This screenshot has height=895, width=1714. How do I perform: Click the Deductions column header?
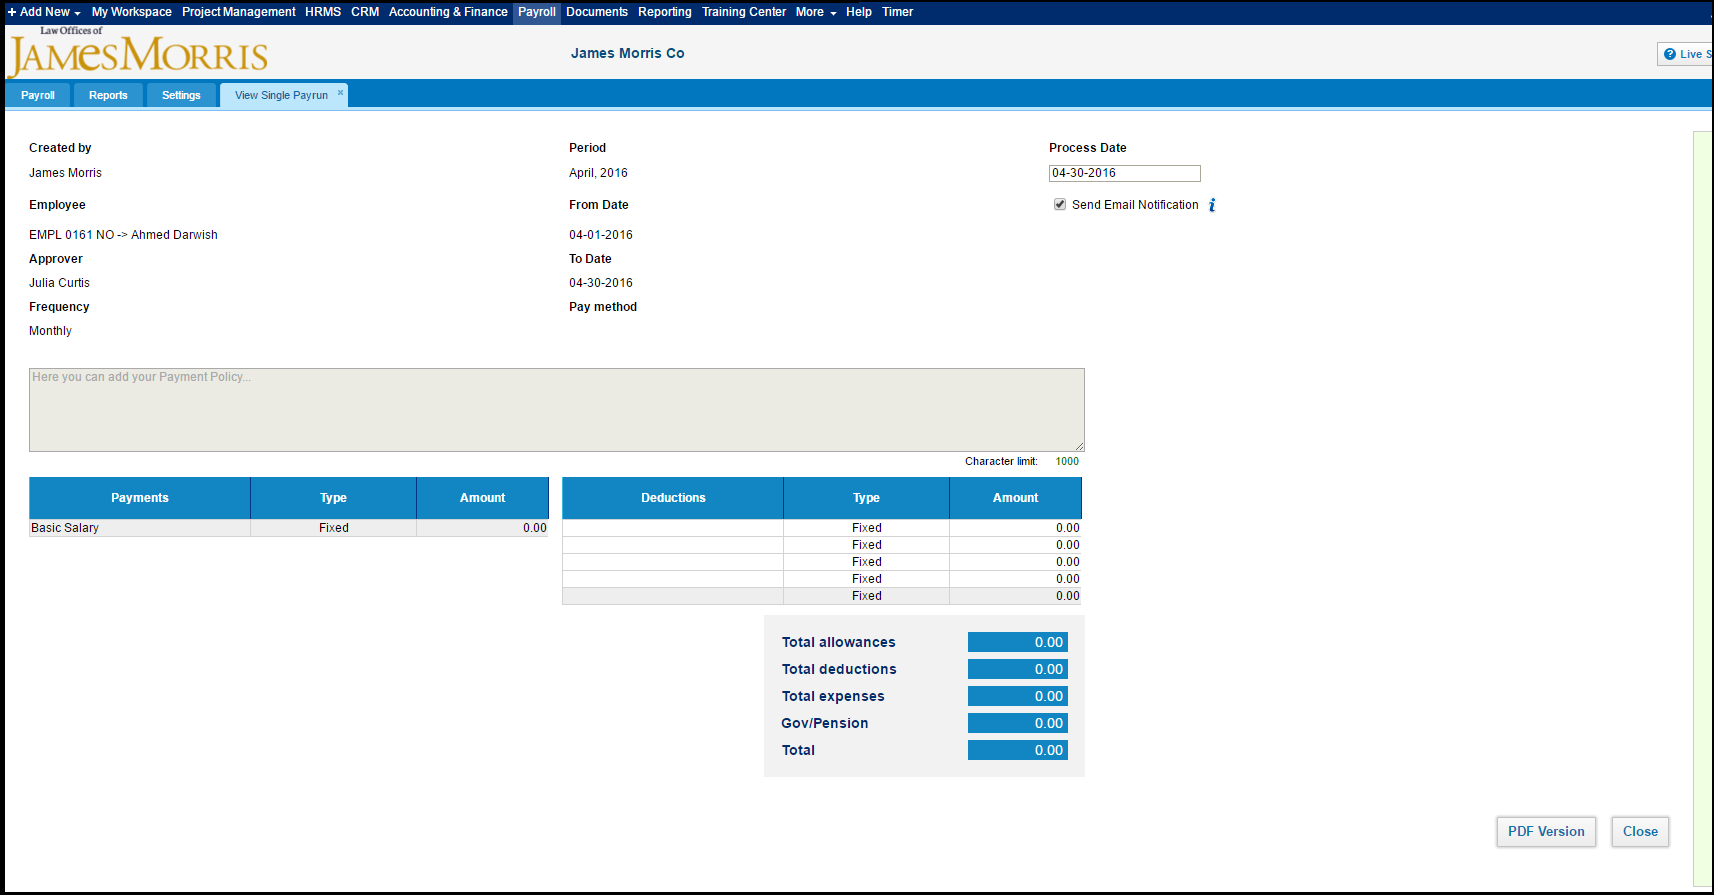tap(673, 498)
